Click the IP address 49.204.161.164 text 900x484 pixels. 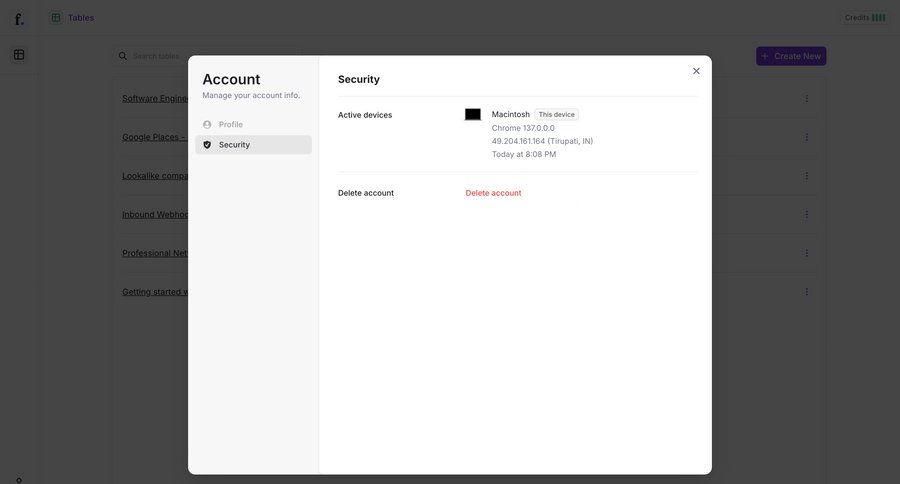[518, 141]
